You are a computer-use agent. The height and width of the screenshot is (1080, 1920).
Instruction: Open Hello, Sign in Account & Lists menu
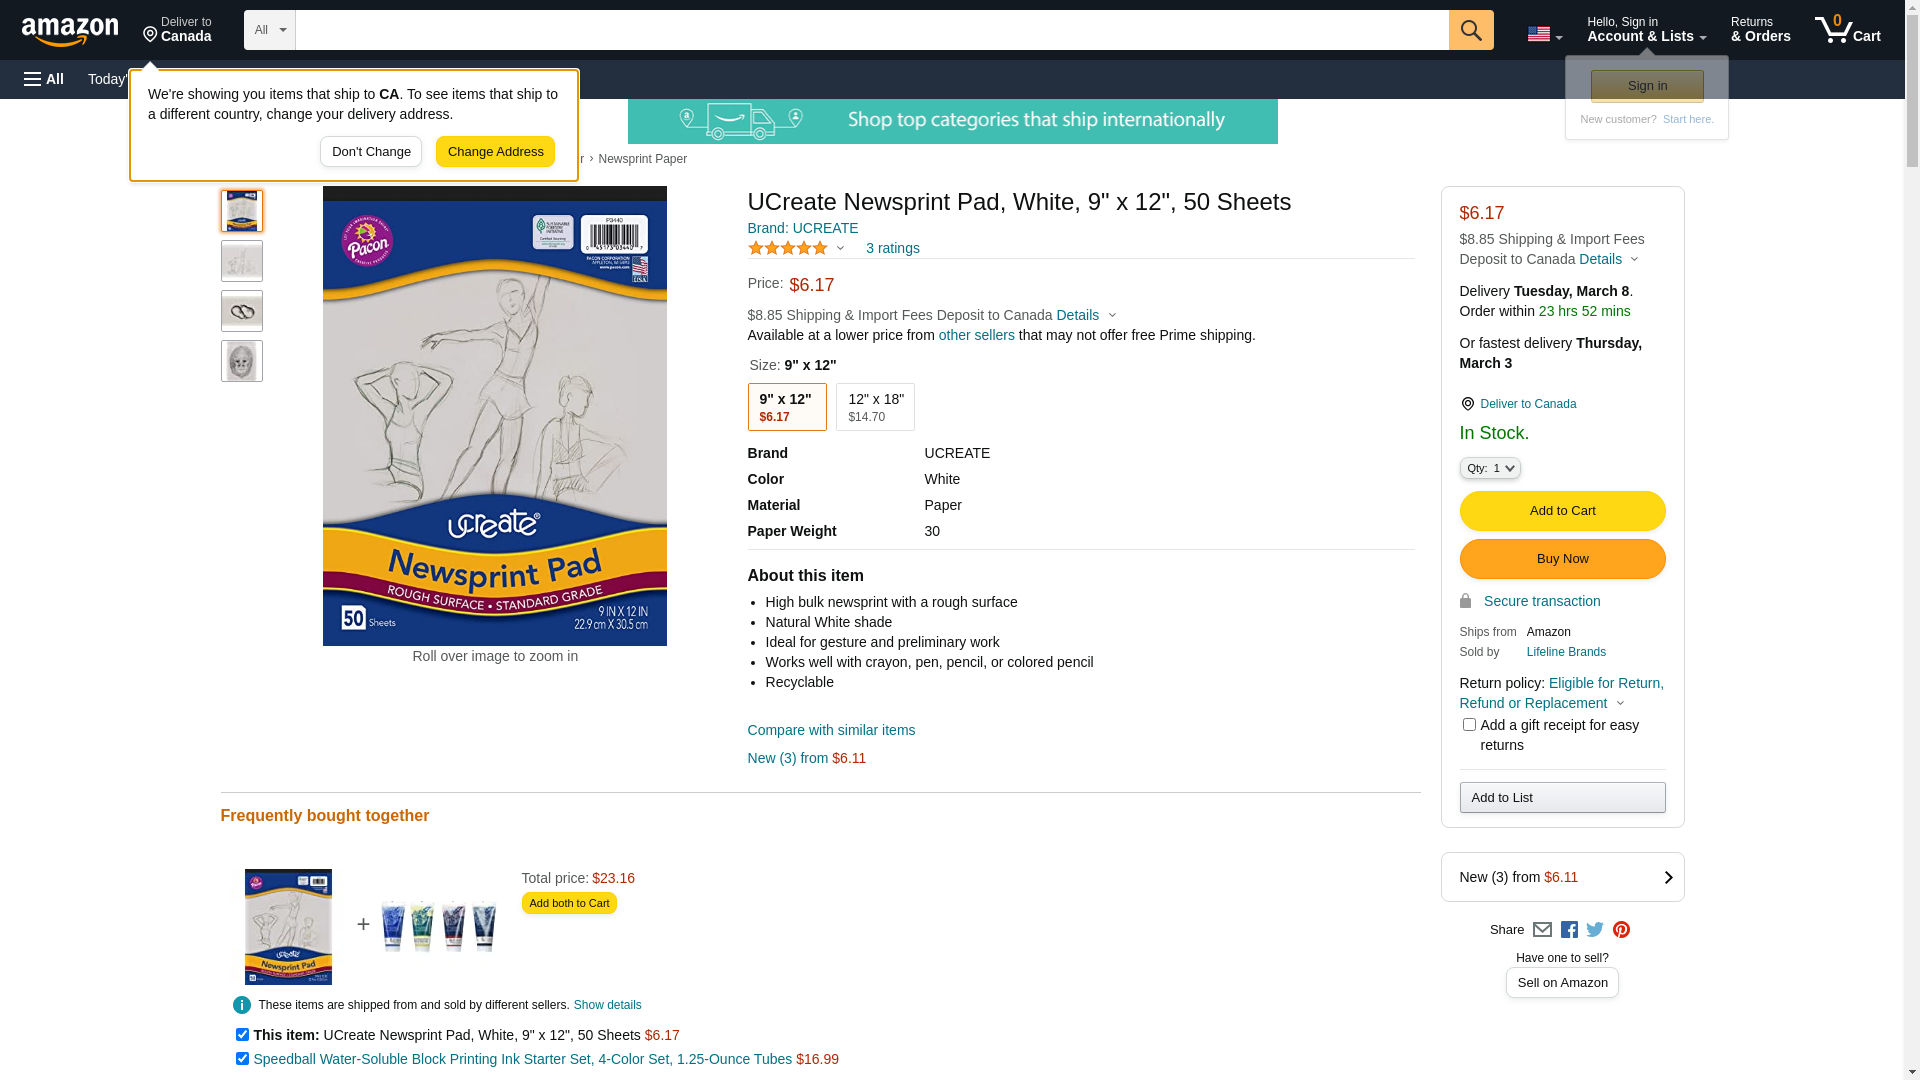1646,30
